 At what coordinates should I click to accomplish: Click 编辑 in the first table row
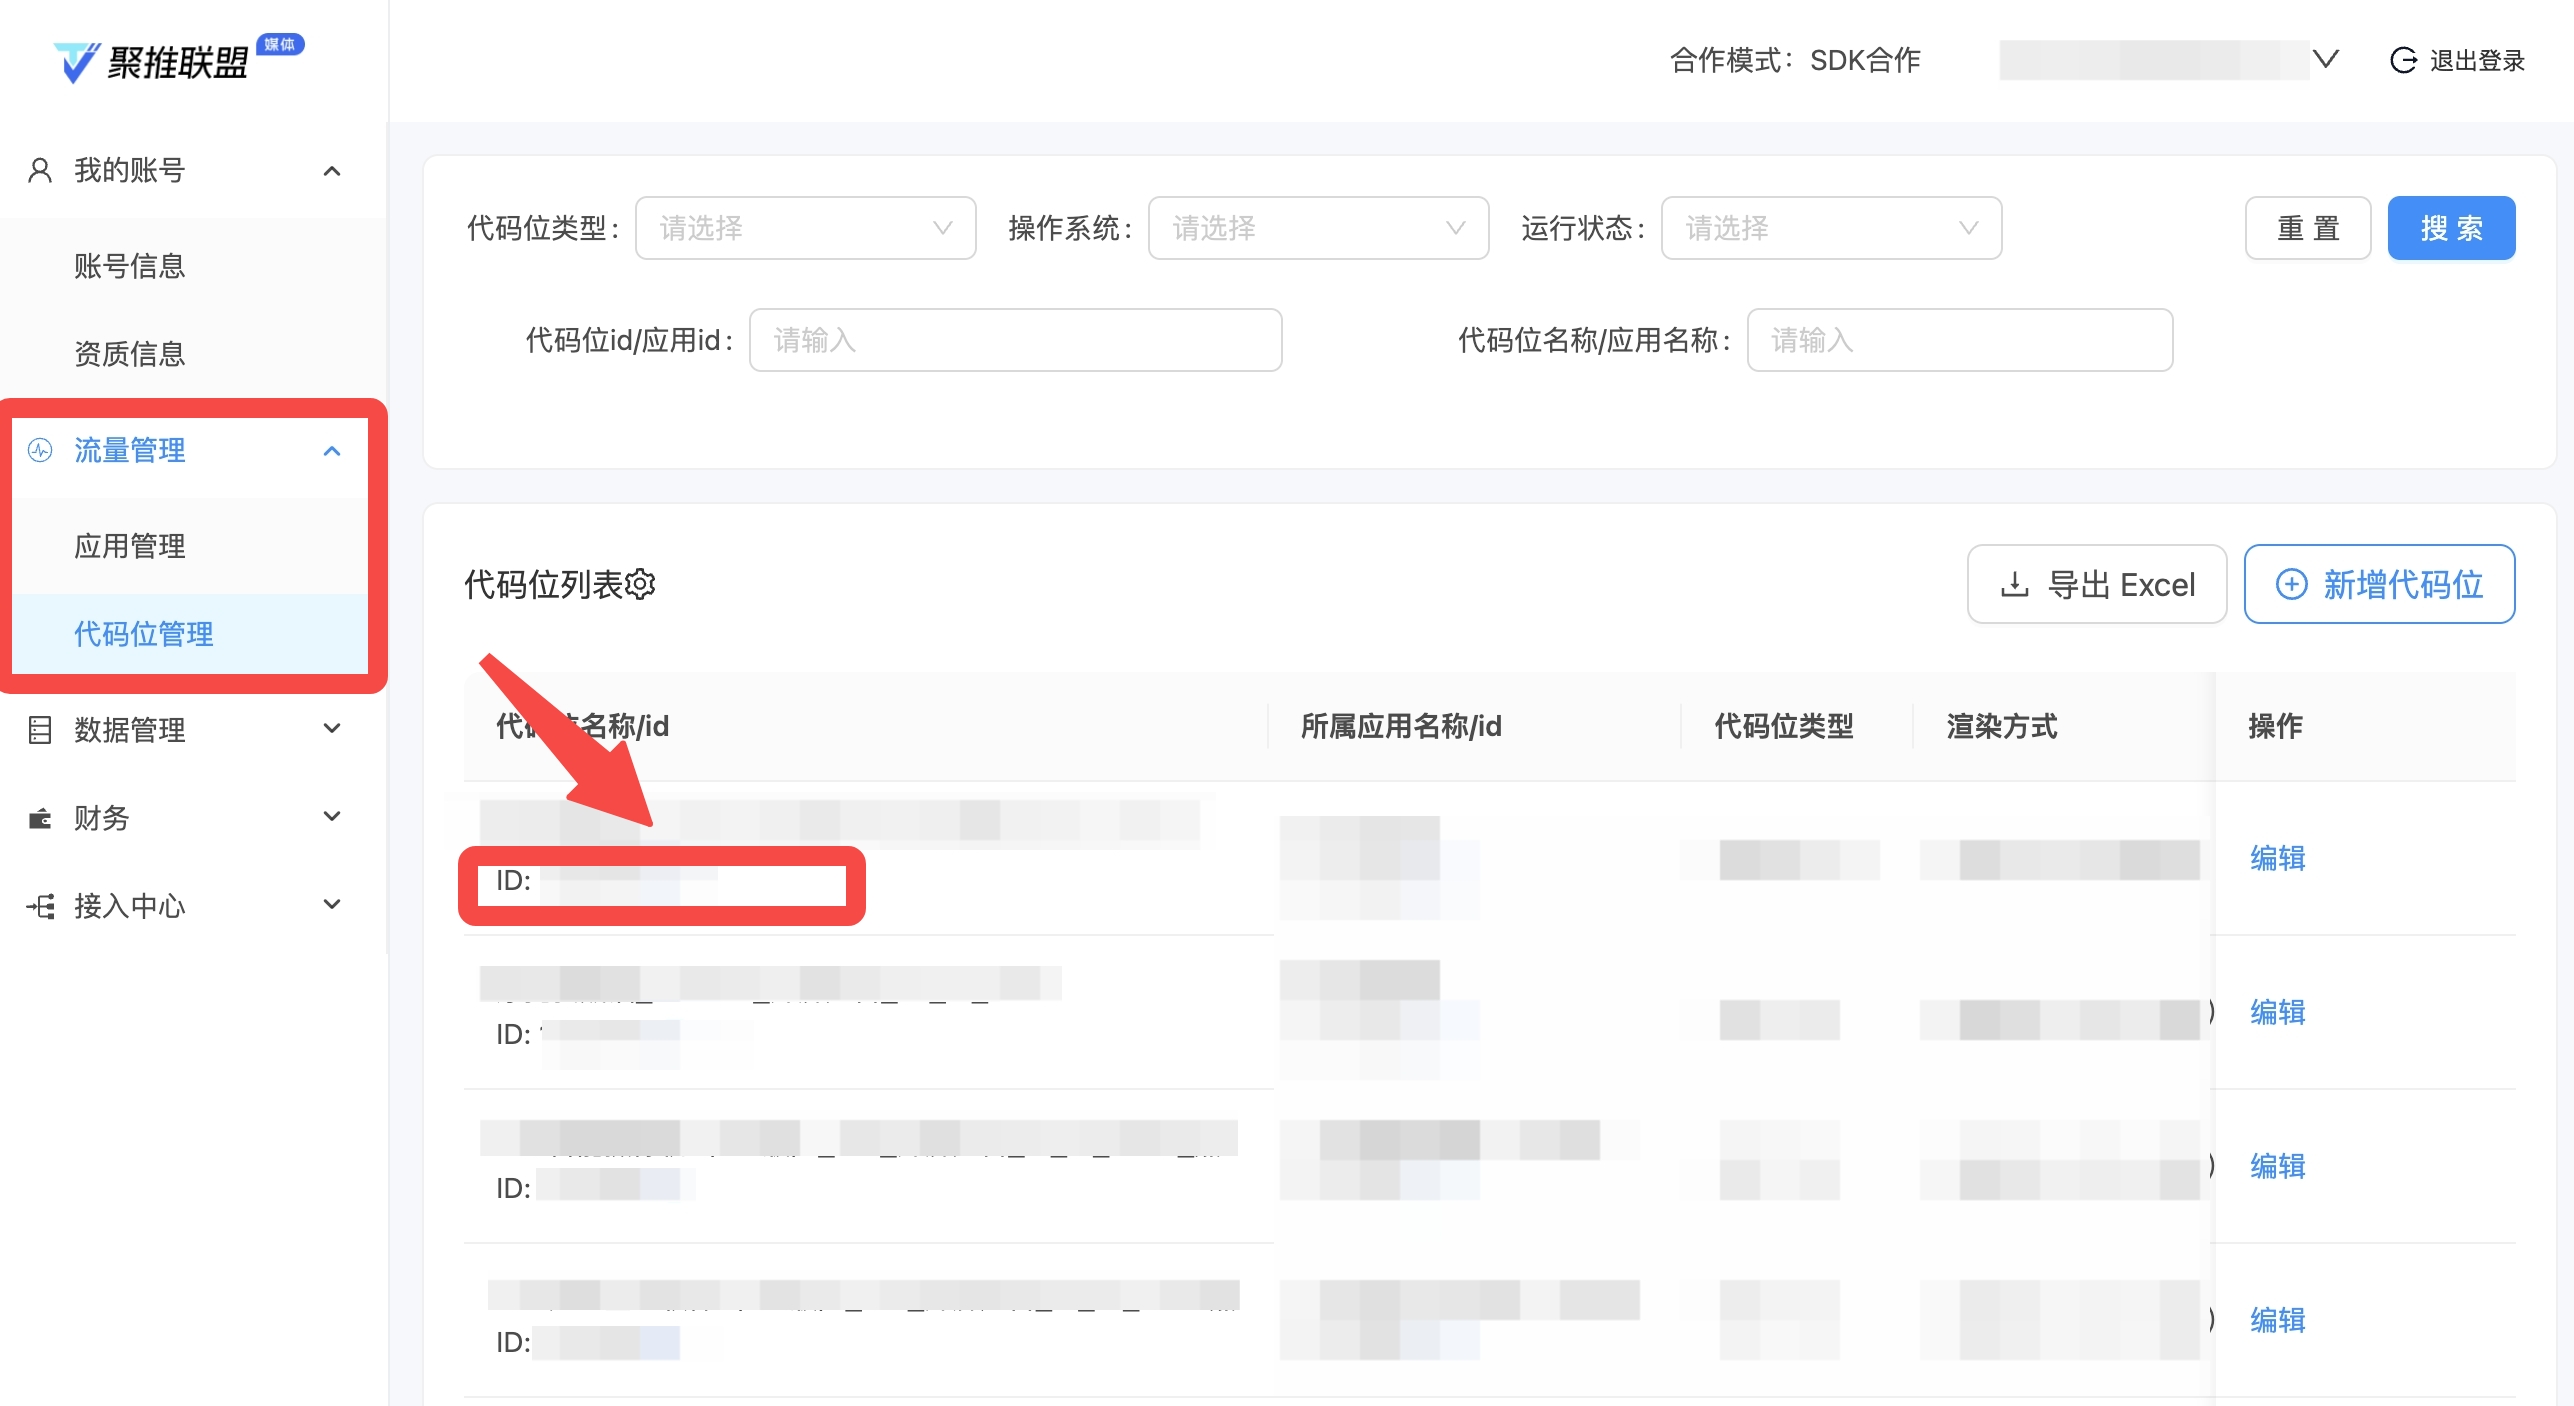[x=2278, y=858]
